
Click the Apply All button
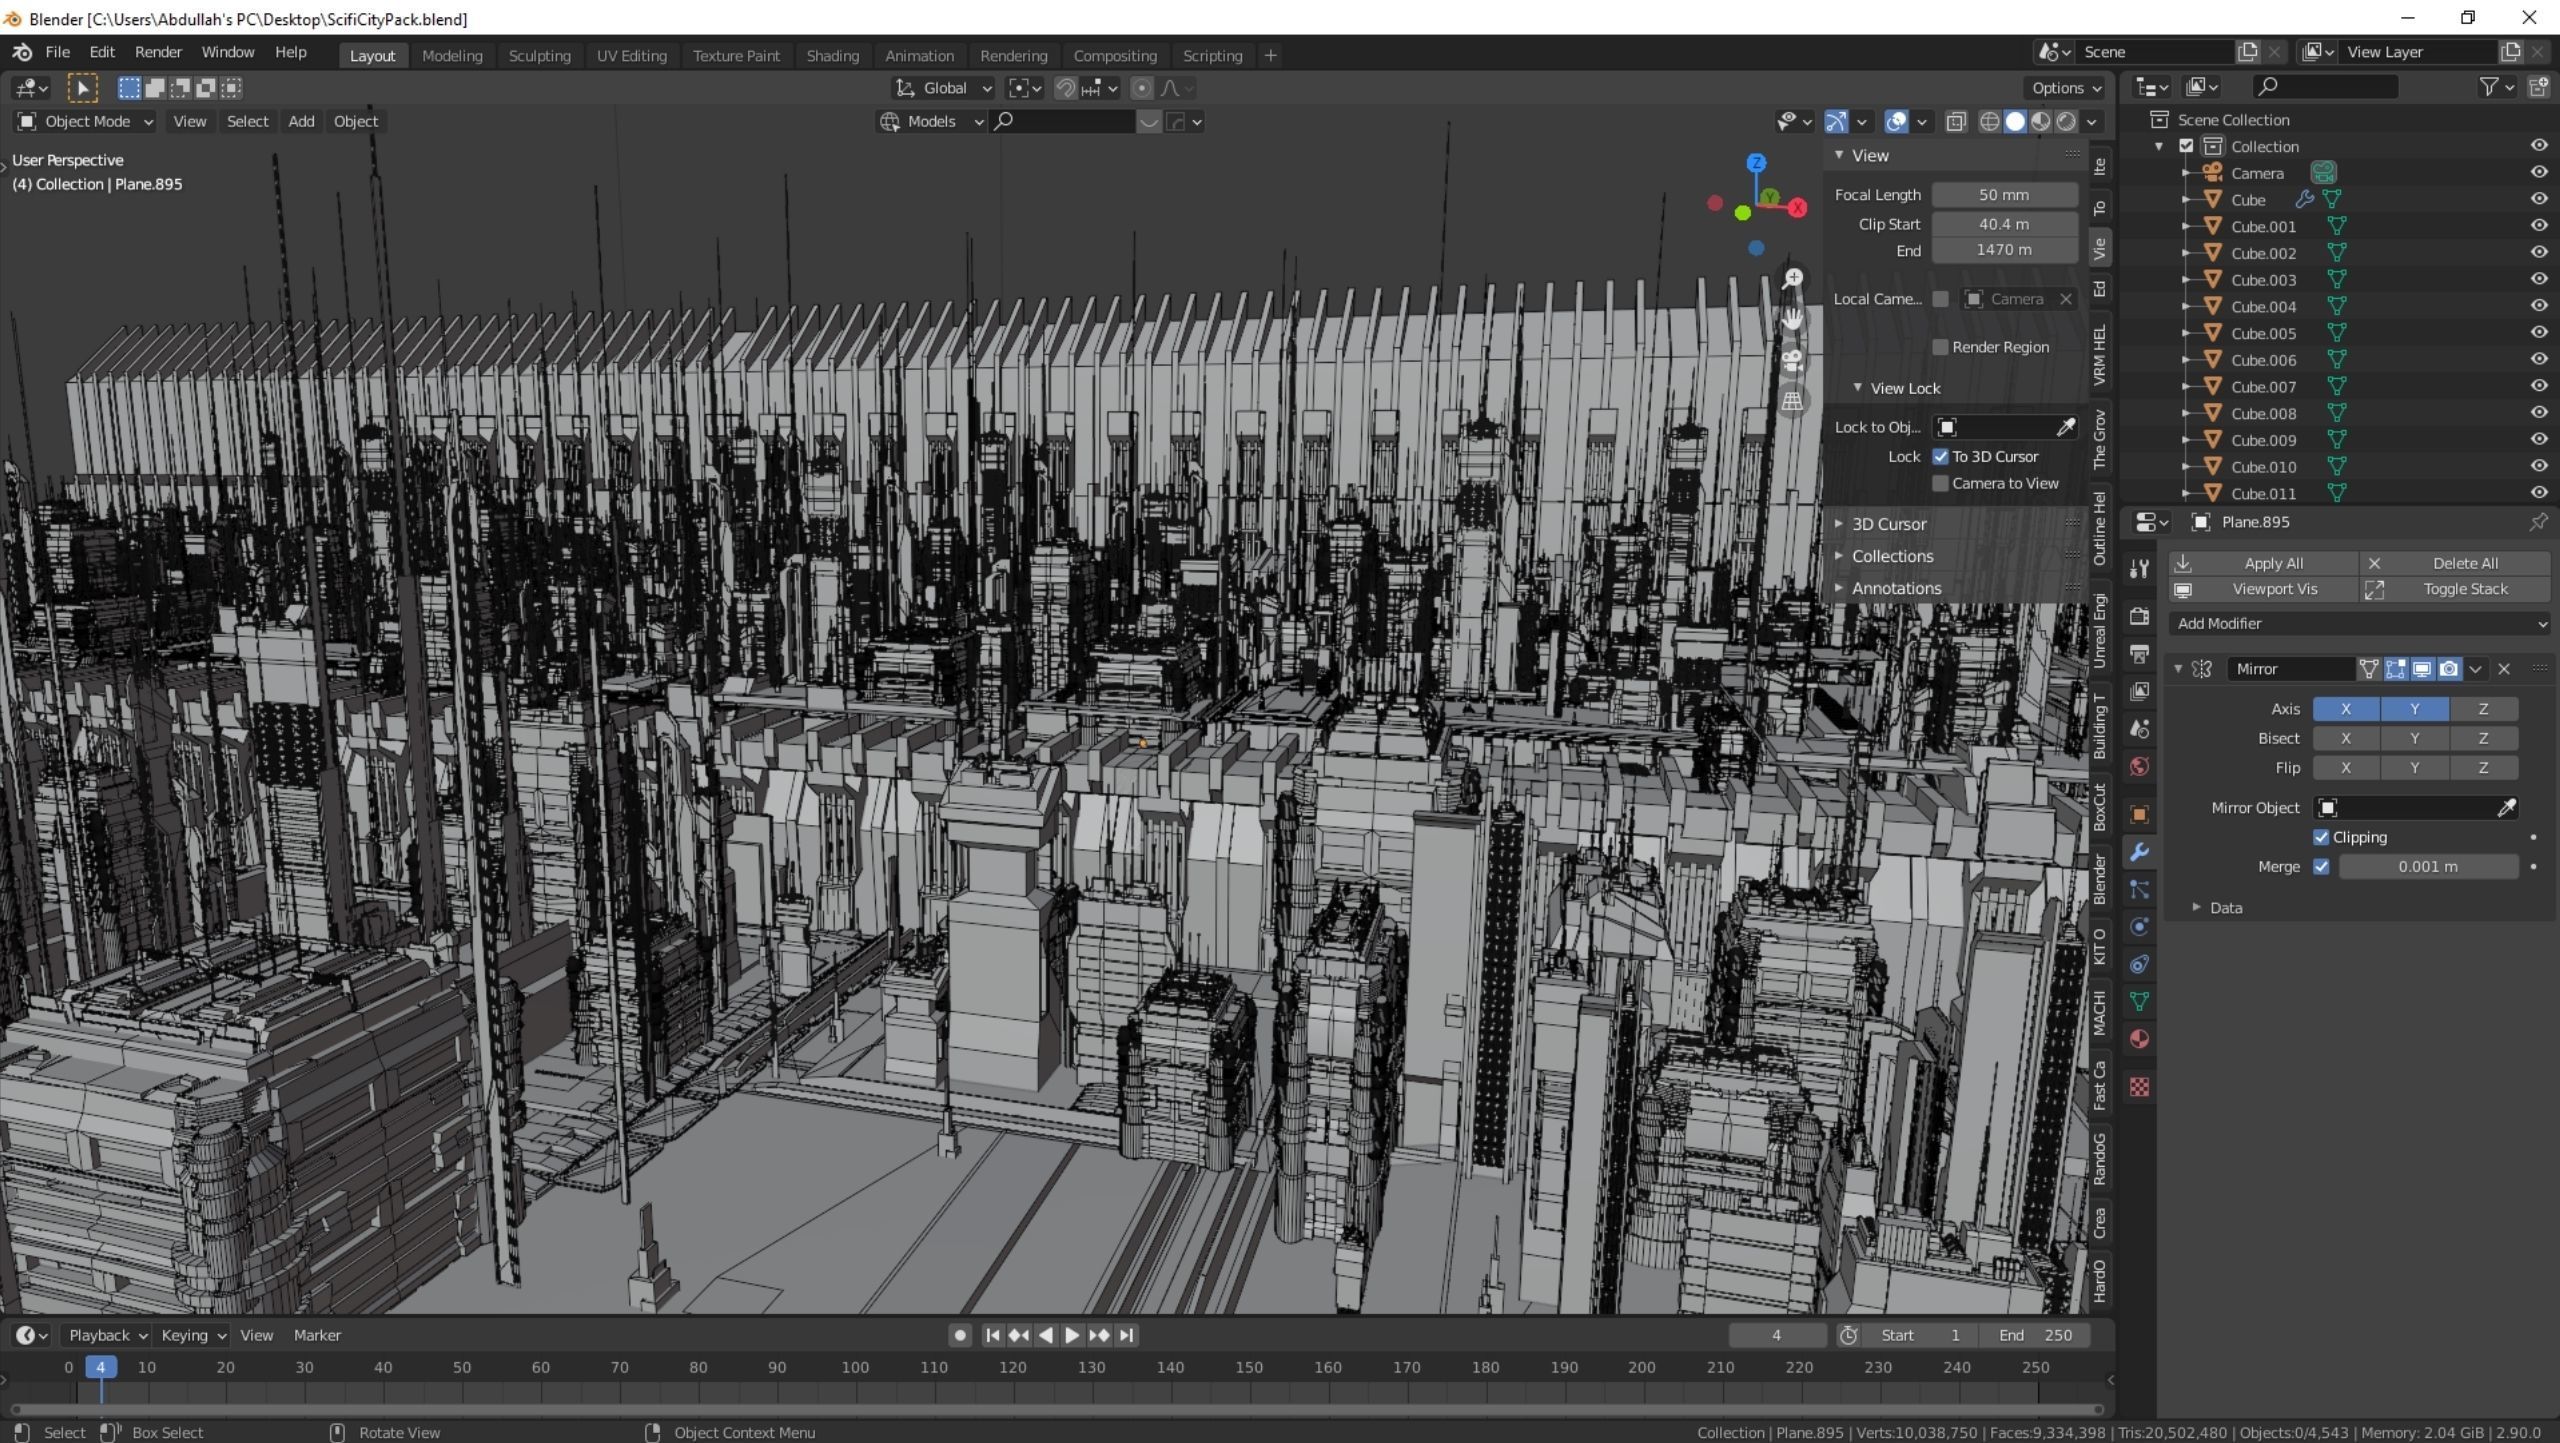2263,564
